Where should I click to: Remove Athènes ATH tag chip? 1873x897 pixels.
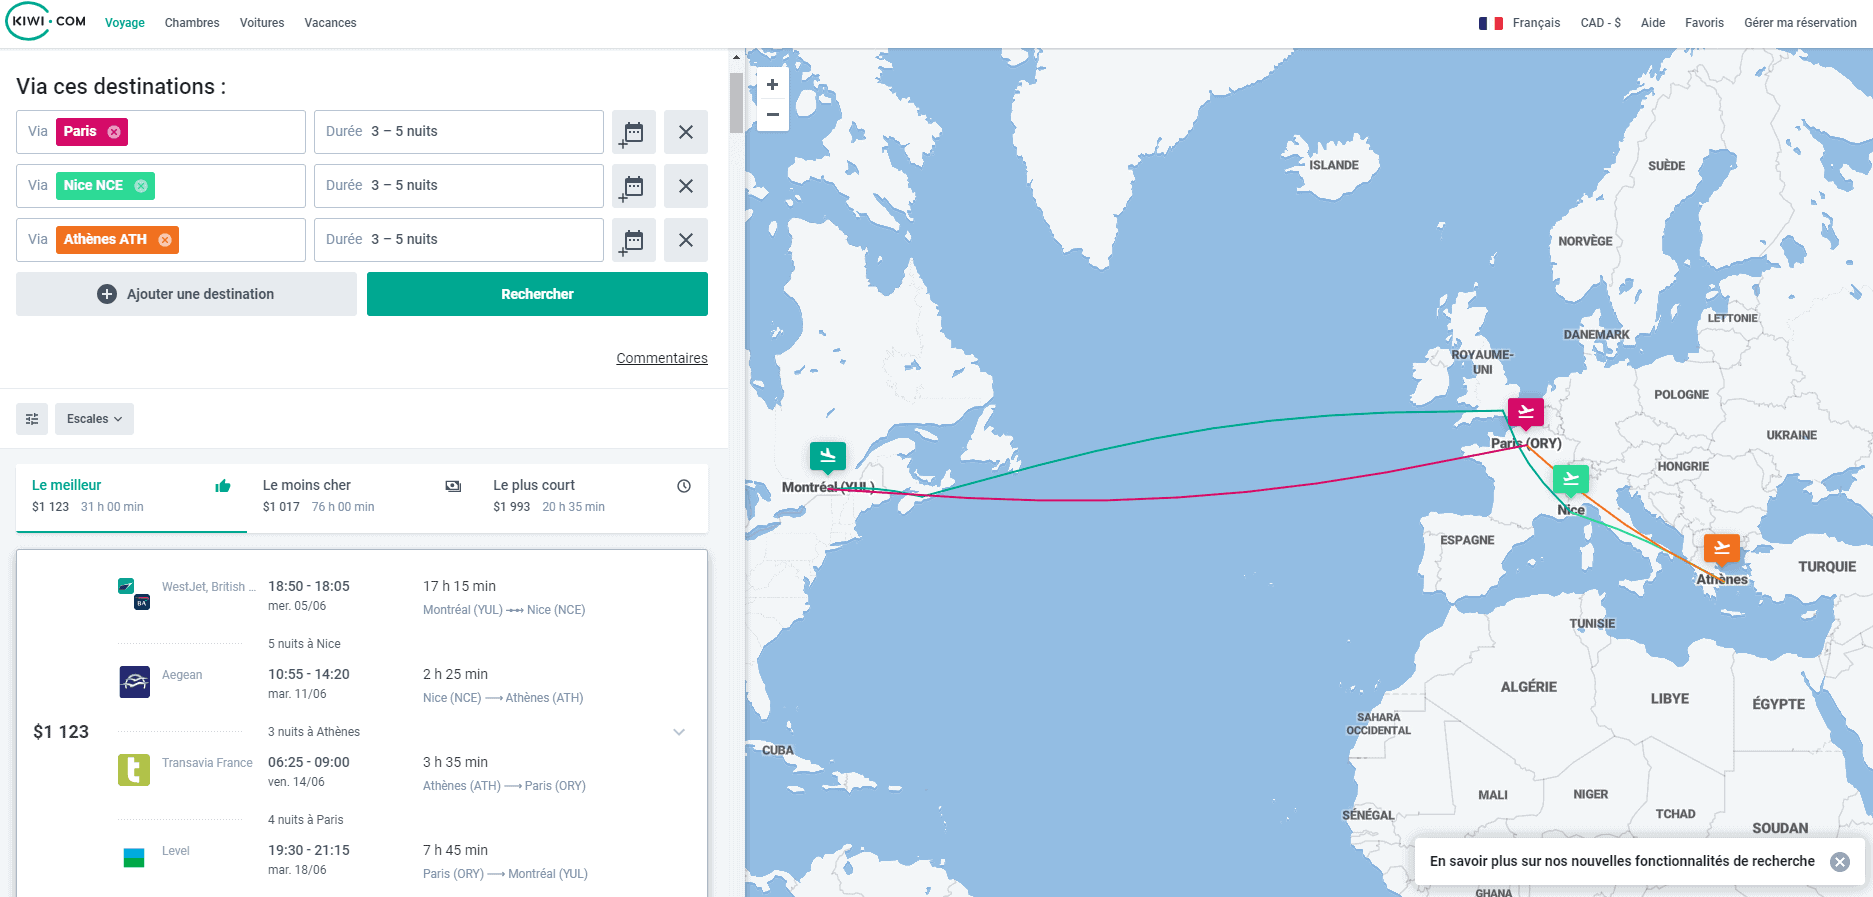(165, 240)
